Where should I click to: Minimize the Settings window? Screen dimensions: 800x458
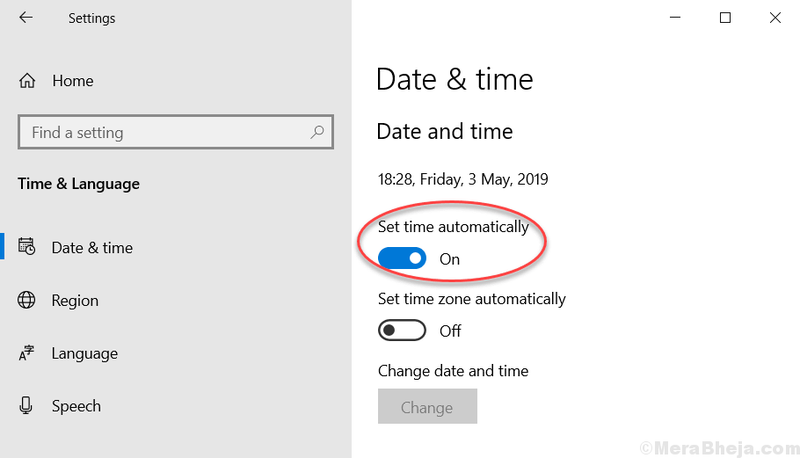[x=675, y=18]
